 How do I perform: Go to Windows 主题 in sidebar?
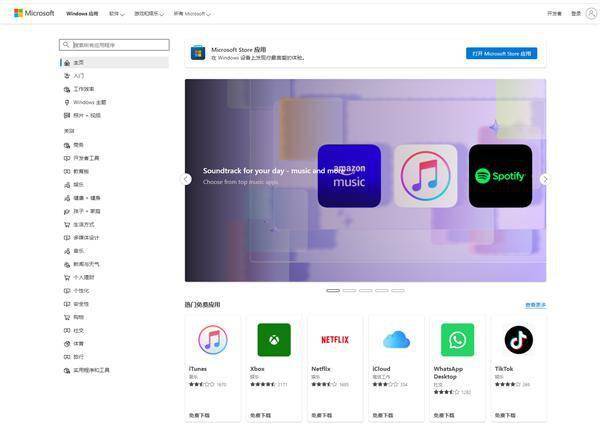click(89, 102)
